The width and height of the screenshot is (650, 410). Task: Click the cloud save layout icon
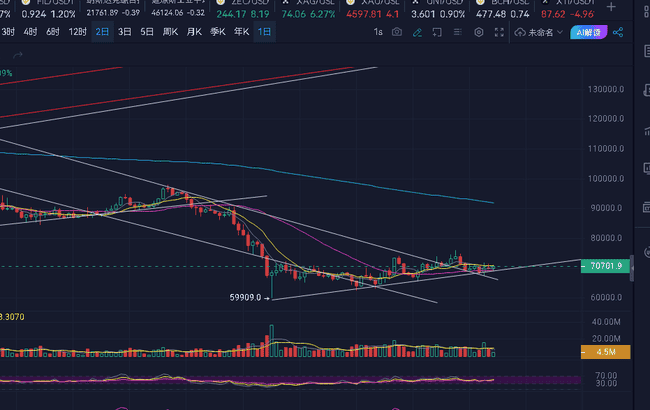520,33
